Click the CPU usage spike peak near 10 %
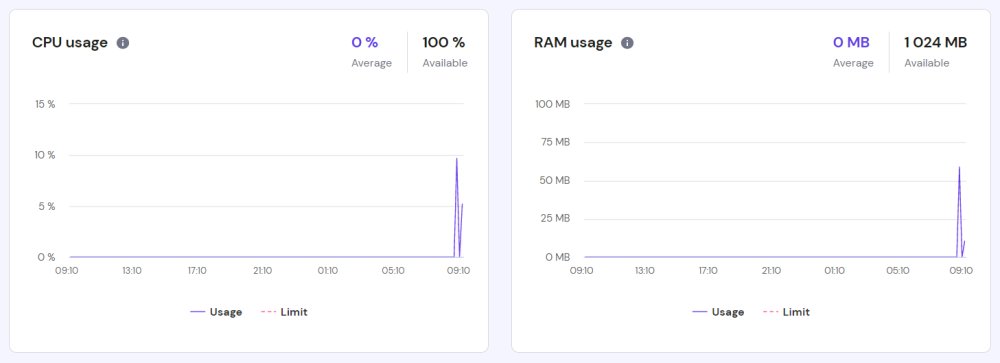Screen dimensions: 1000x363 457,159
